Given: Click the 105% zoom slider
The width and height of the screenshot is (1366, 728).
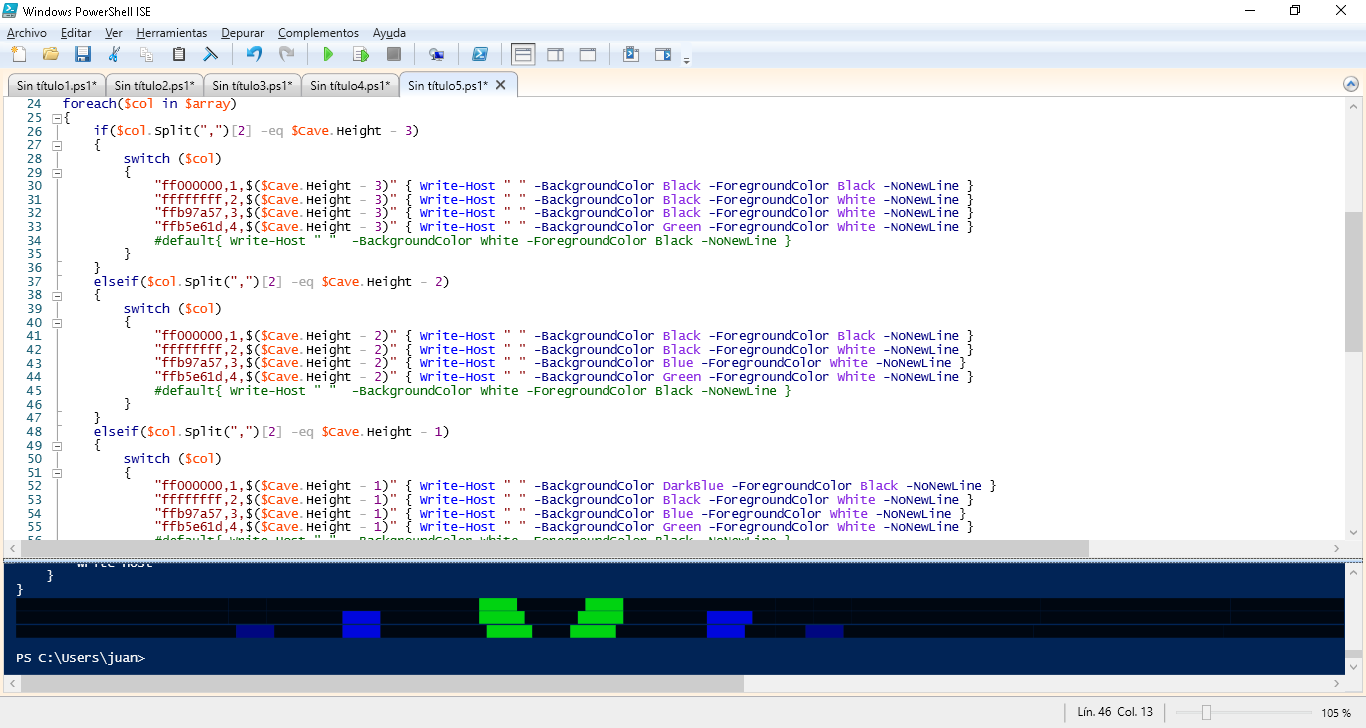Looking at the screenshot, I should [x=1209, y=712].
